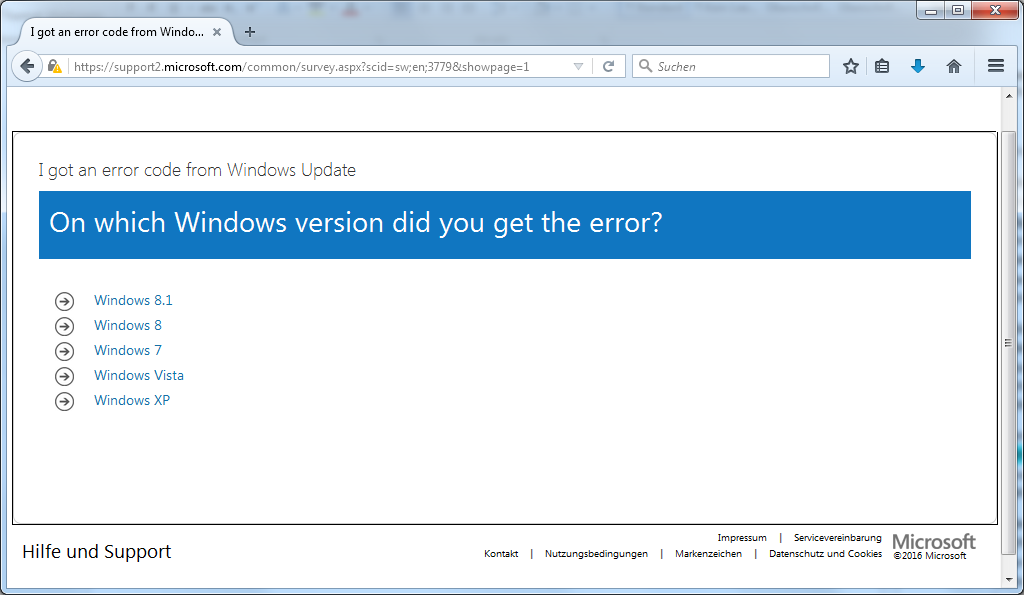Open the Impressum footer link
This screenshot has width=1024, height=595.
click(x=742, y=538)
